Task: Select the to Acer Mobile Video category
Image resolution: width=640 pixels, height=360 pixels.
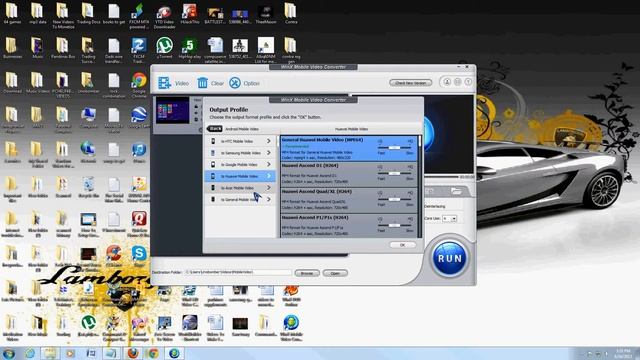Action: pyautogui.click(x=240, y=188)
